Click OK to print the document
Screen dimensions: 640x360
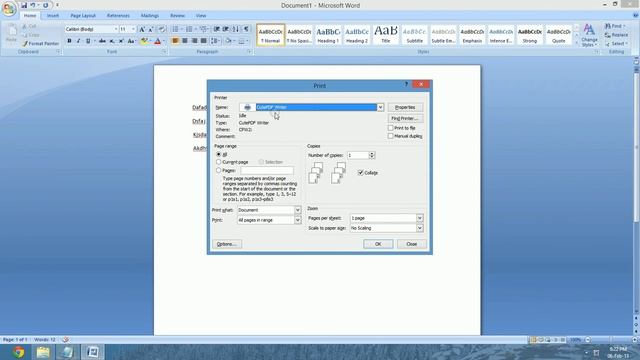[378, 244]
